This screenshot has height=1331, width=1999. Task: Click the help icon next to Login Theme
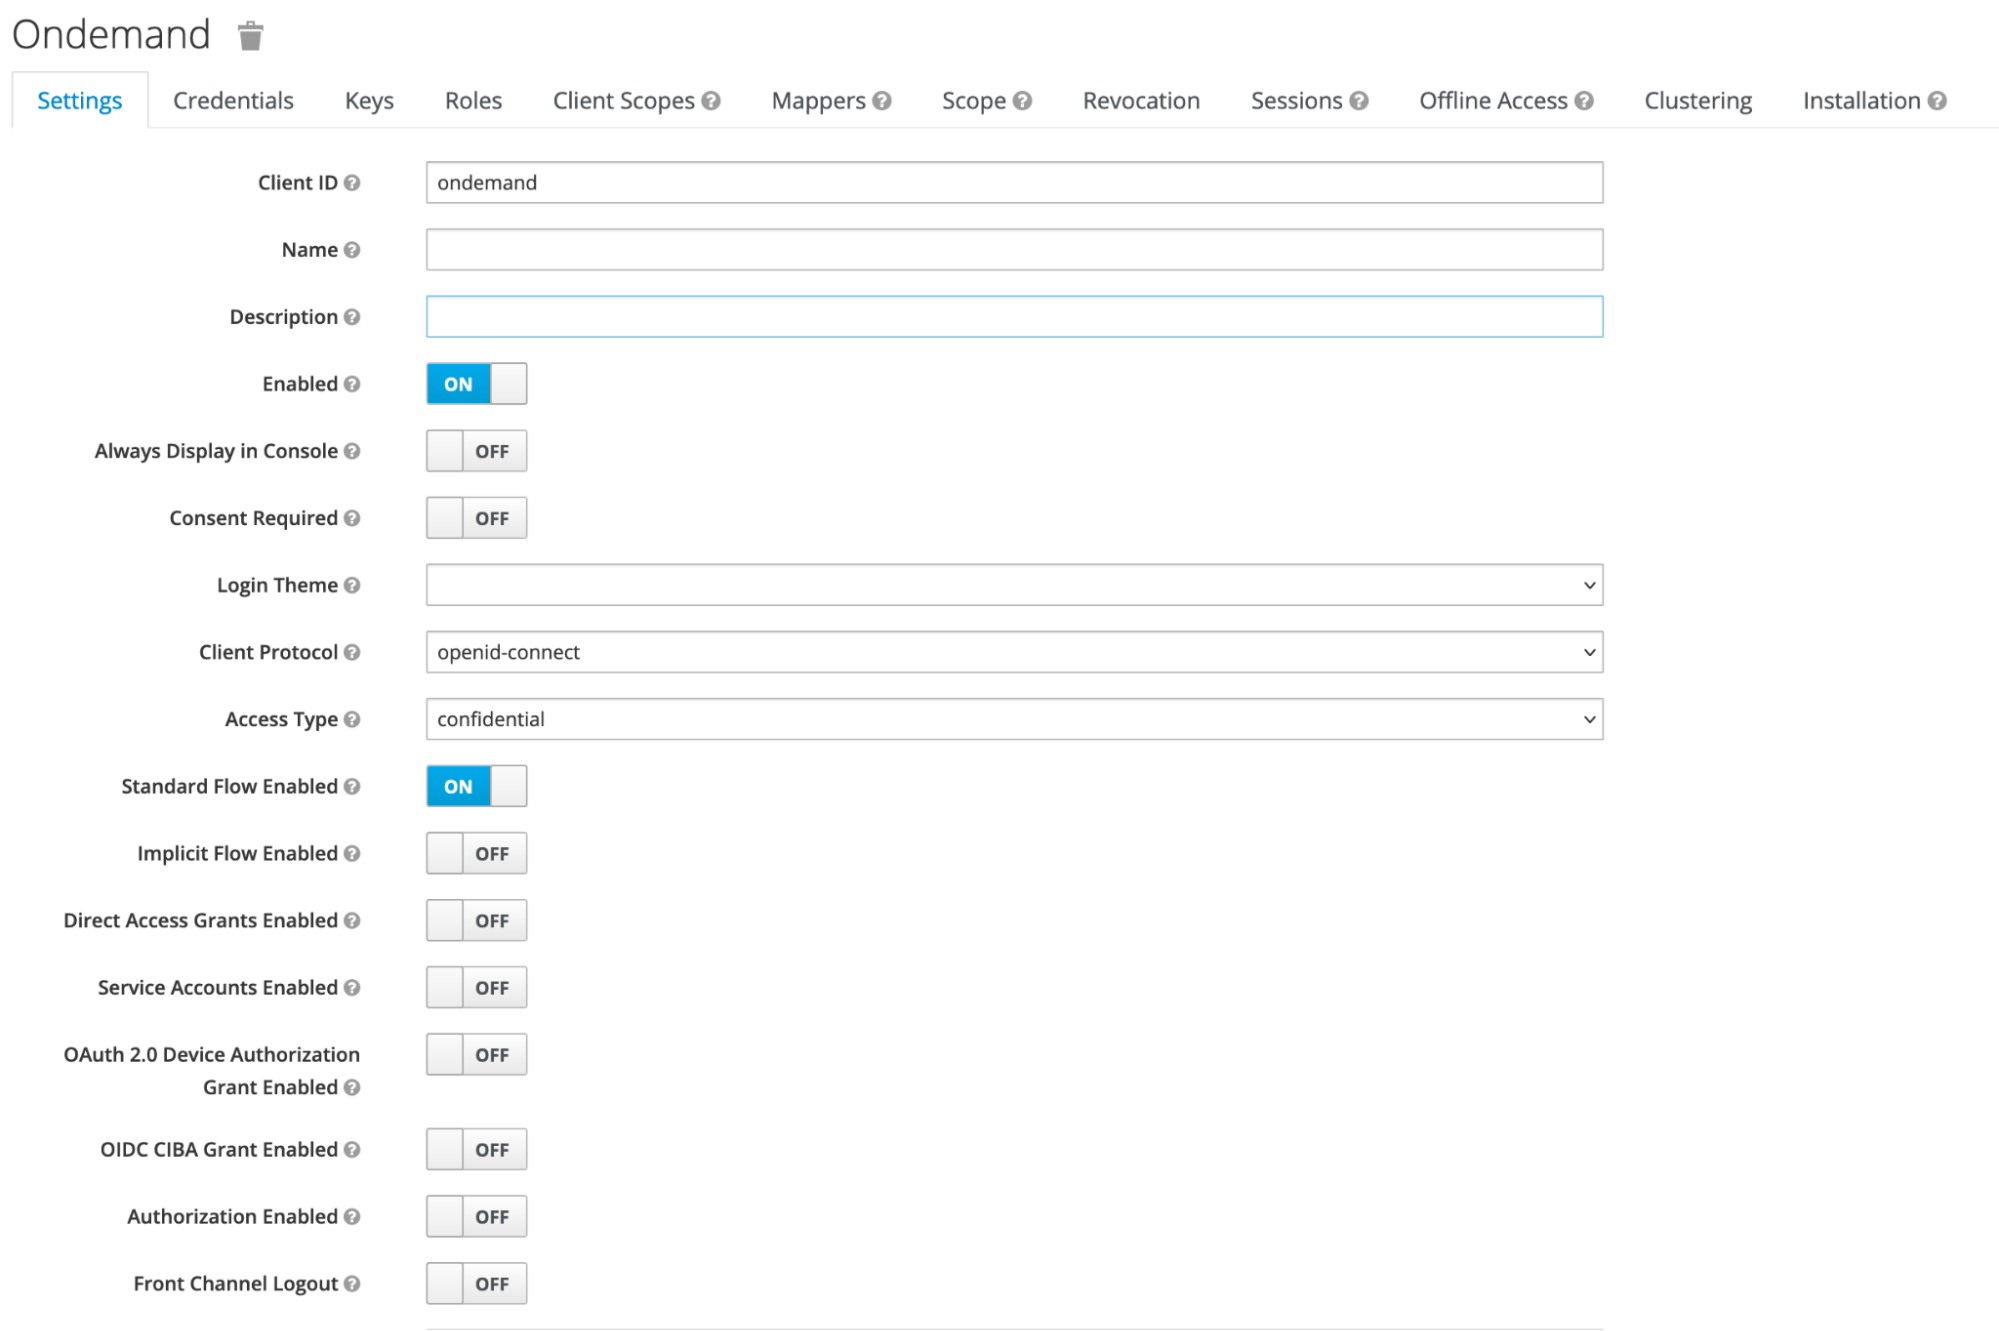[352, 585]
